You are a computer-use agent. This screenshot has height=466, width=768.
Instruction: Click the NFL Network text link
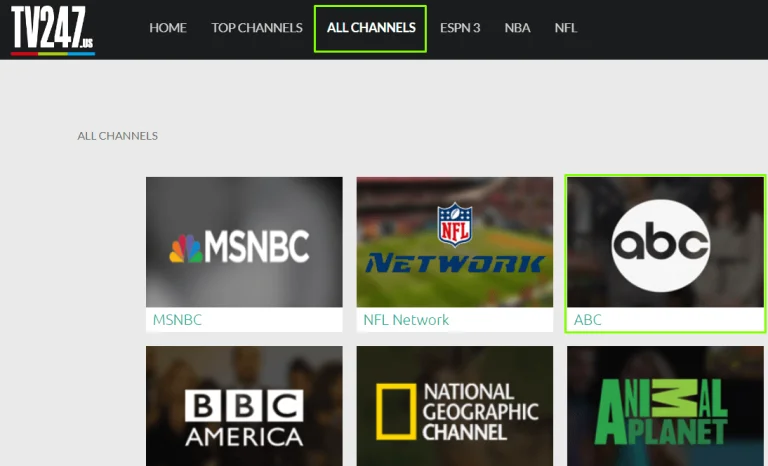click(406, 319)
